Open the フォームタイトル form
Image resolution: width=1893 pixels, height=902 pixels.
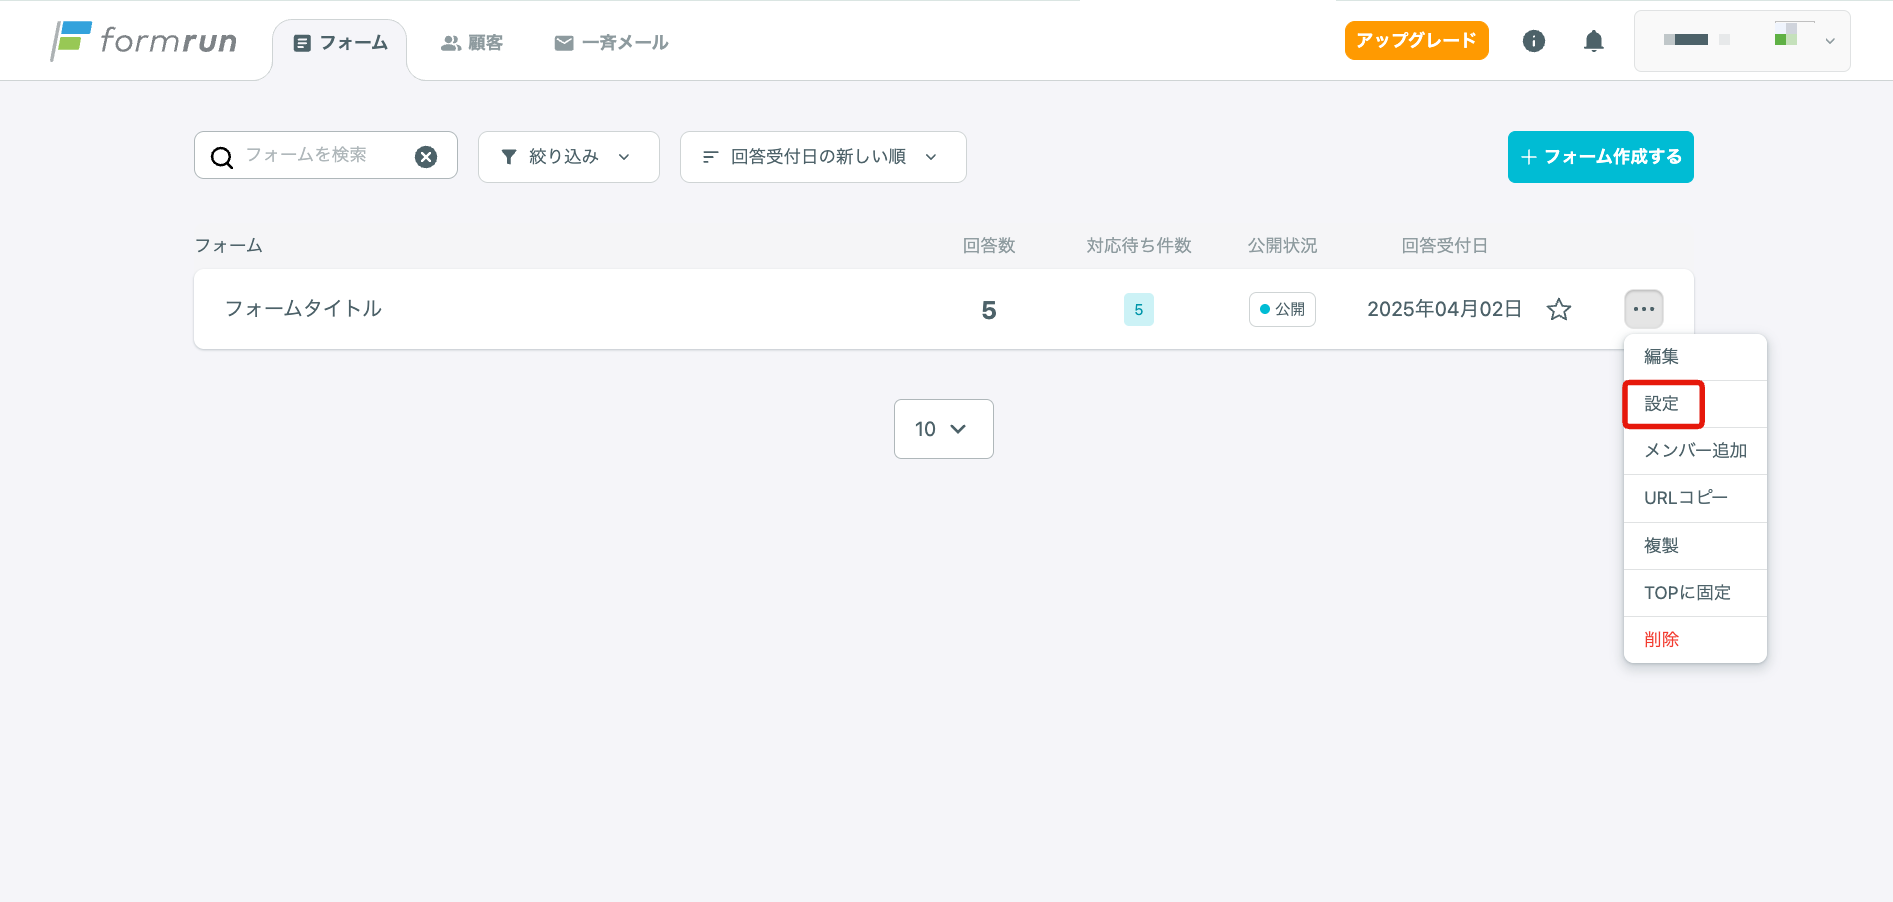pos(303,309)
